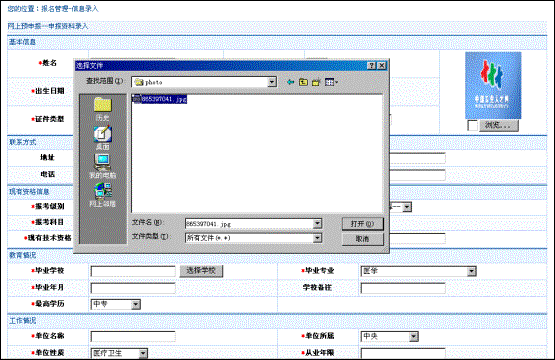Expand the file name (文件名) dropdown arrow
This screenshot has width=555, height=360.
(x=317, y=223)
